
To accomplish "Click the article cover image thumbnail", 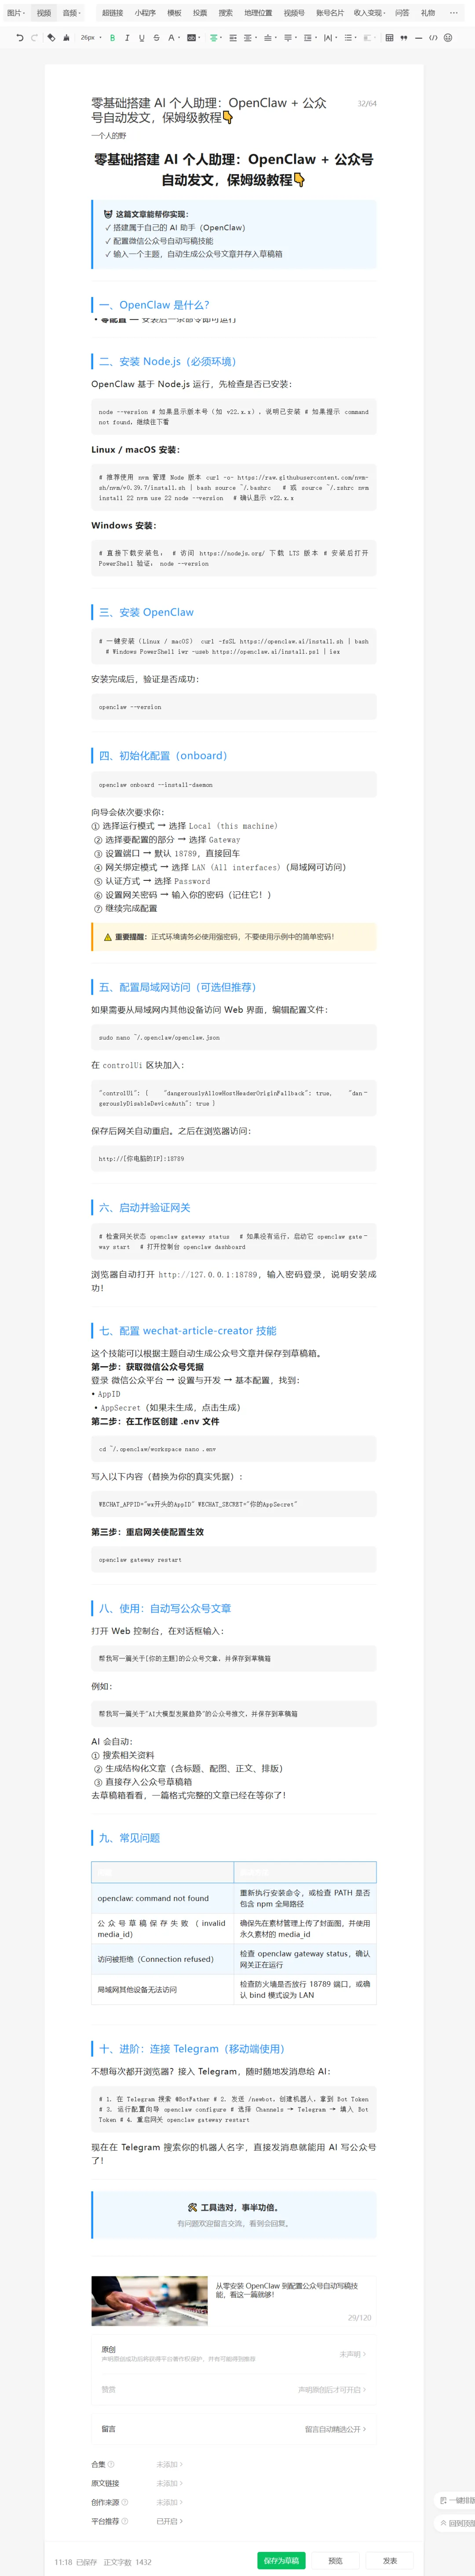I will coord(150,2302).
